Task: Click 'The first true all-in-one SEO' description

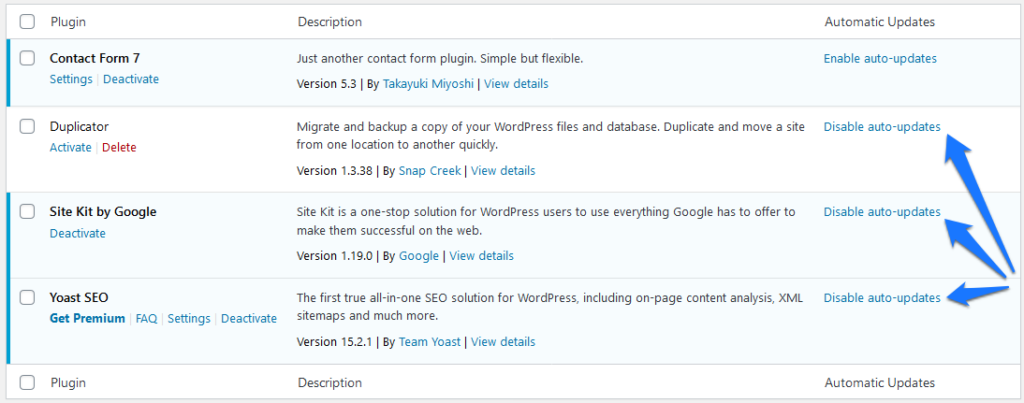Action: [x=550, y=307]
